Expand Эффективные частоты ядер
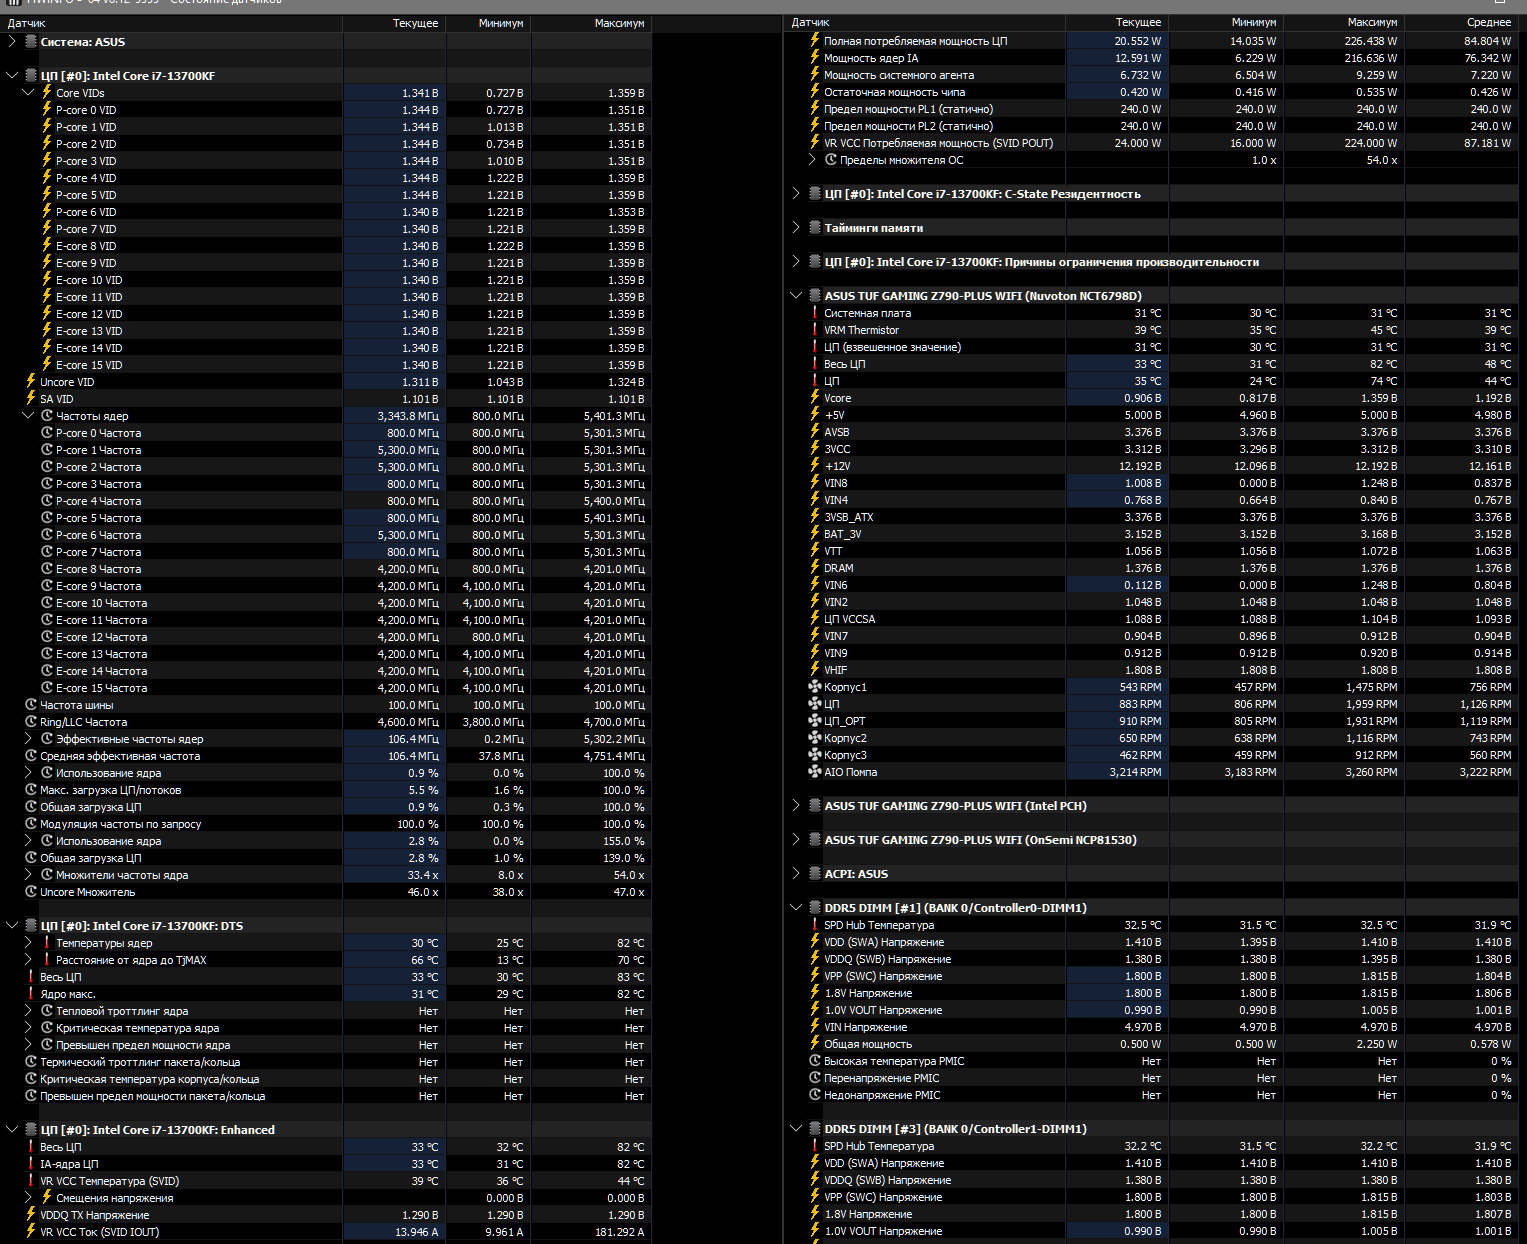 coord(28,739)
